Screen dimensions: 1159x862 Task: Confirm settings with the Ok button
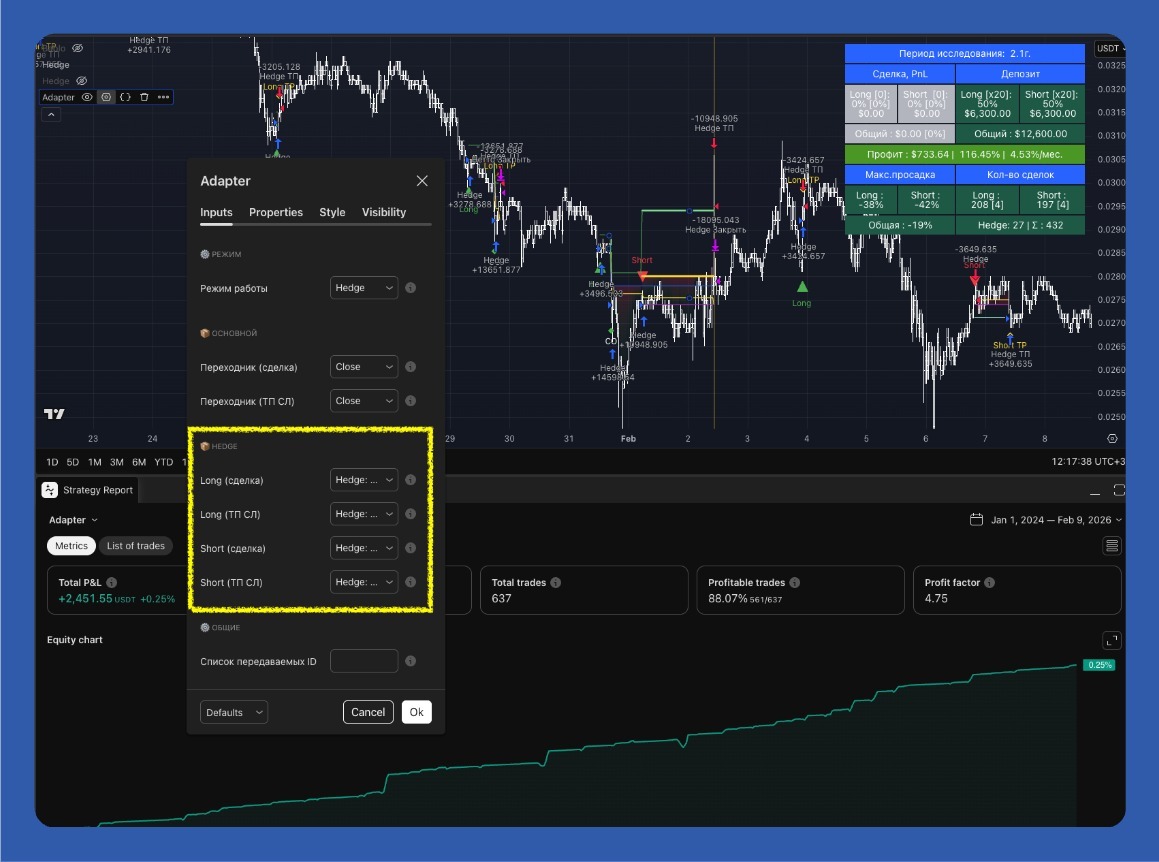click(x=416, y=712)
